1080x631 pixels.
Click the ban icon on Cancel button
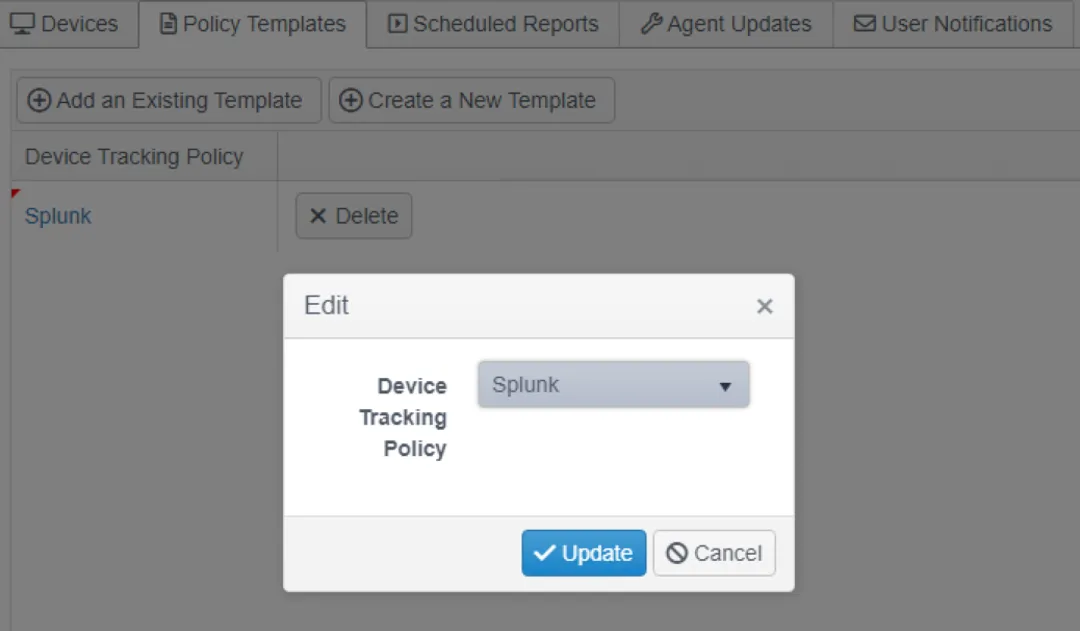(x=676, y=552)
